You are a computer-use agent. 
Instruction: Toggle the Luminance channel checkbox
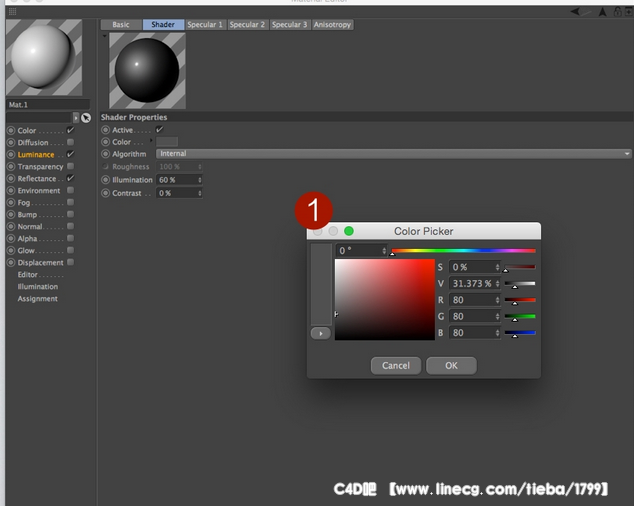[x=70, y=154]
